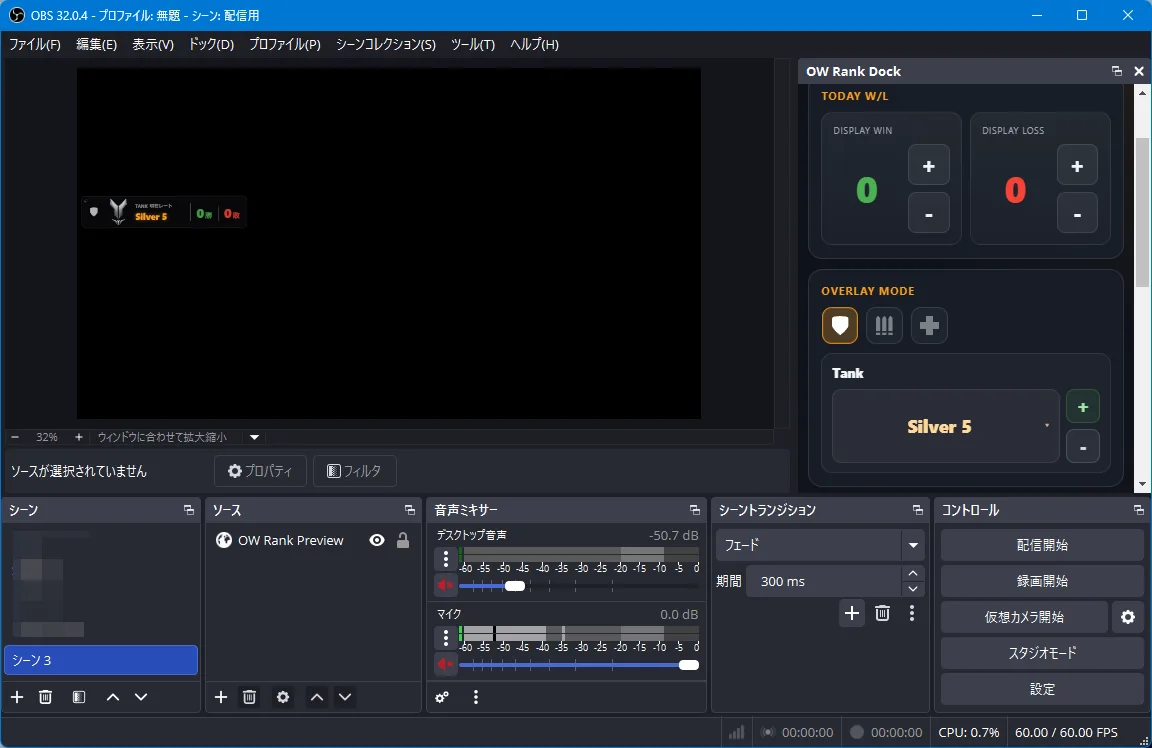Image resolution: width=1152 pixels, height=748 pixels.
Task: Open デスクトップ音声 options menu dots
Action: tap(445, 559)
